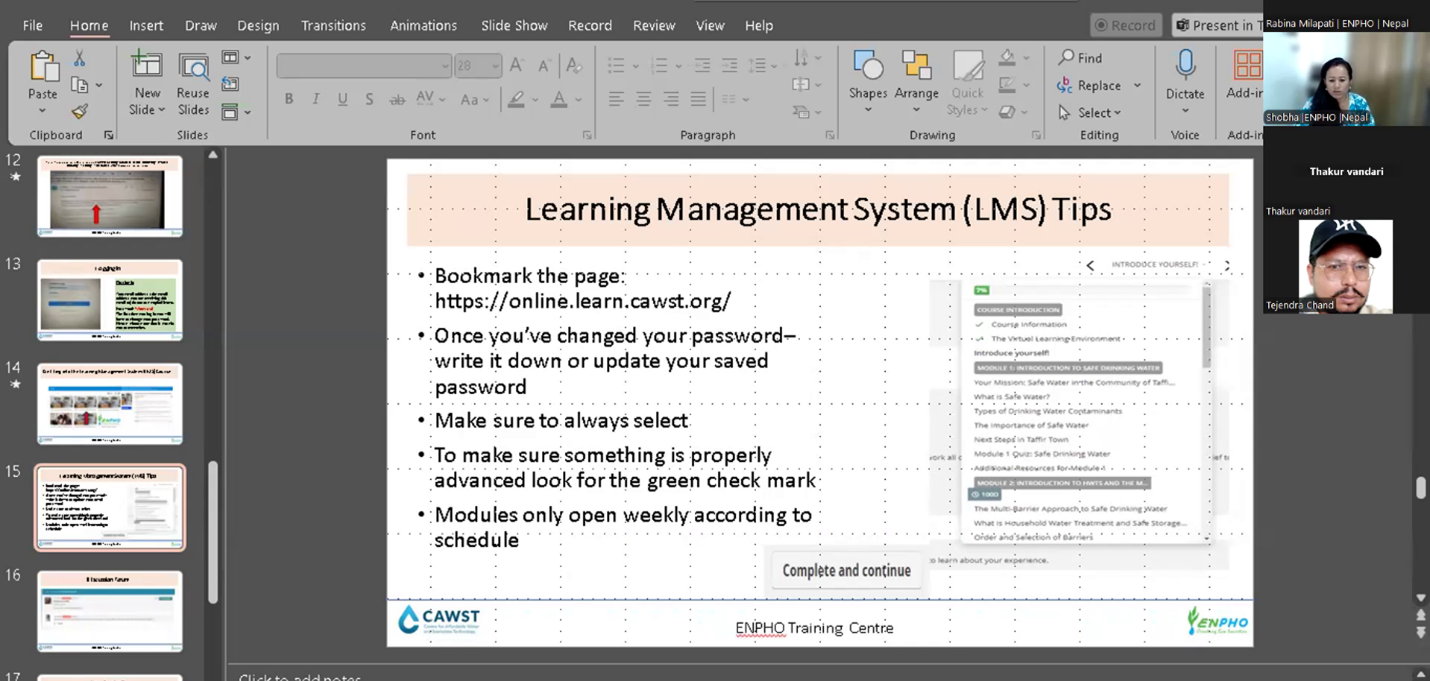Click the New Slide icon
Viewport: 1430px width, 681px height.
[147, 66]
